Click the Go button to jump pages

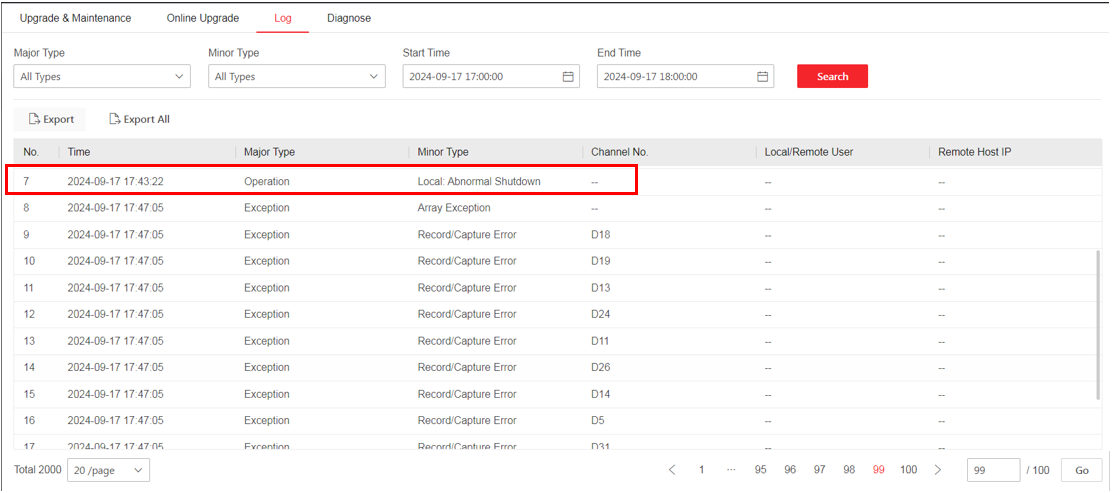(1081, 470)
